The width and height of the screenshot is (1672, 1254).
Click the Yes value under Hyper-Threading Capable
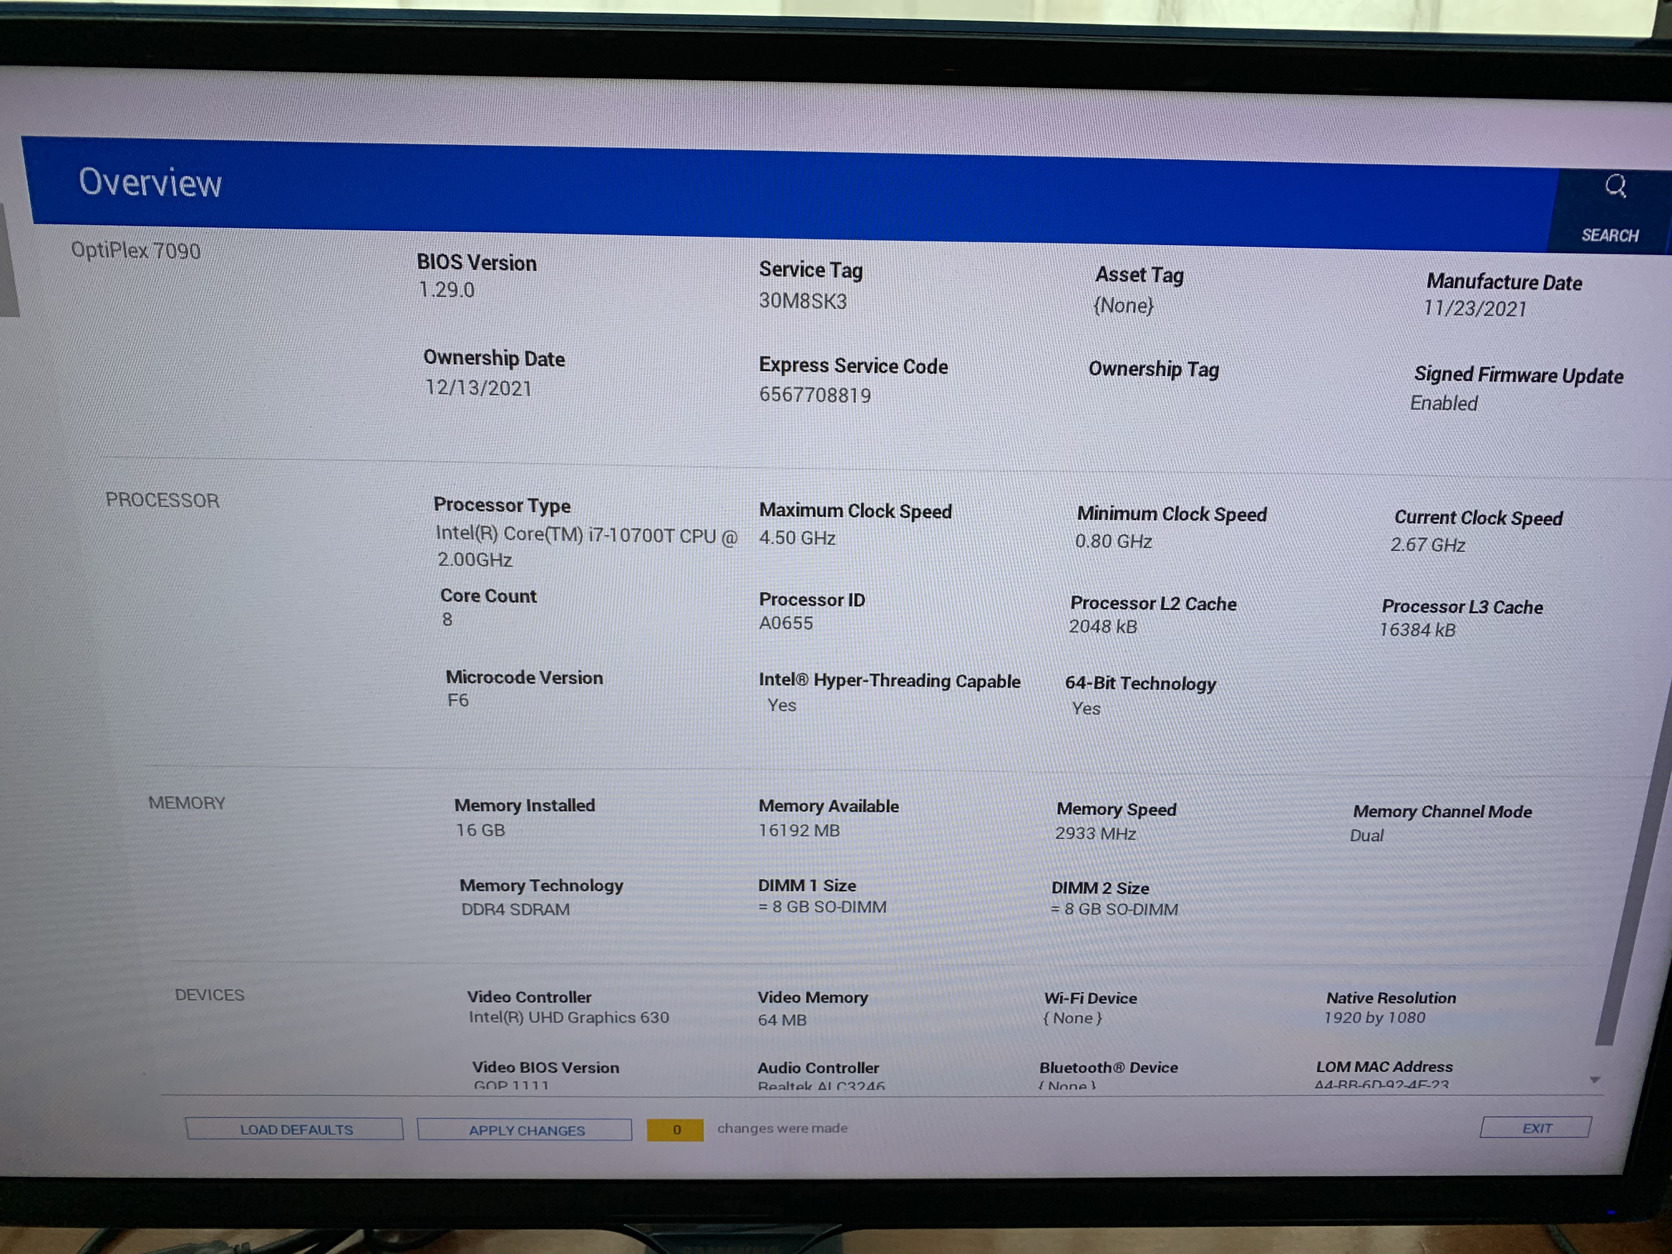(x=782, y=705)
